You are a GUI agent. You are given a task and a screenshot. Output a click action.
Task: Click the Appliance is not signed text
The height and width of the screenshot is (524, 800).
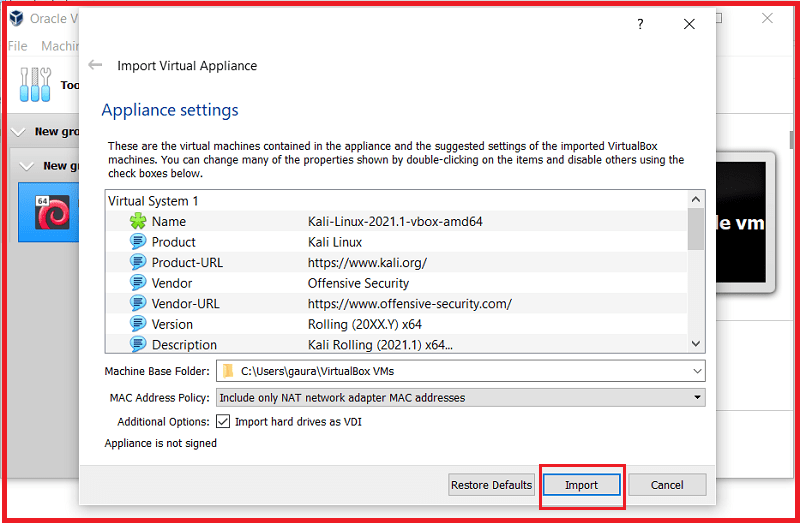point(161,443)
